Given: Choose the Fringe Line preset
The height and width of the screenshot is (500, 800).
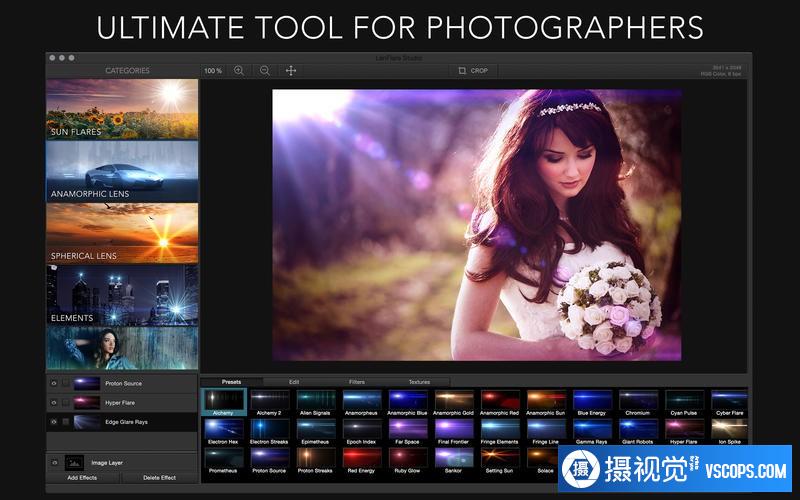Looking at the screenshot, I should [x=545, y=432].
